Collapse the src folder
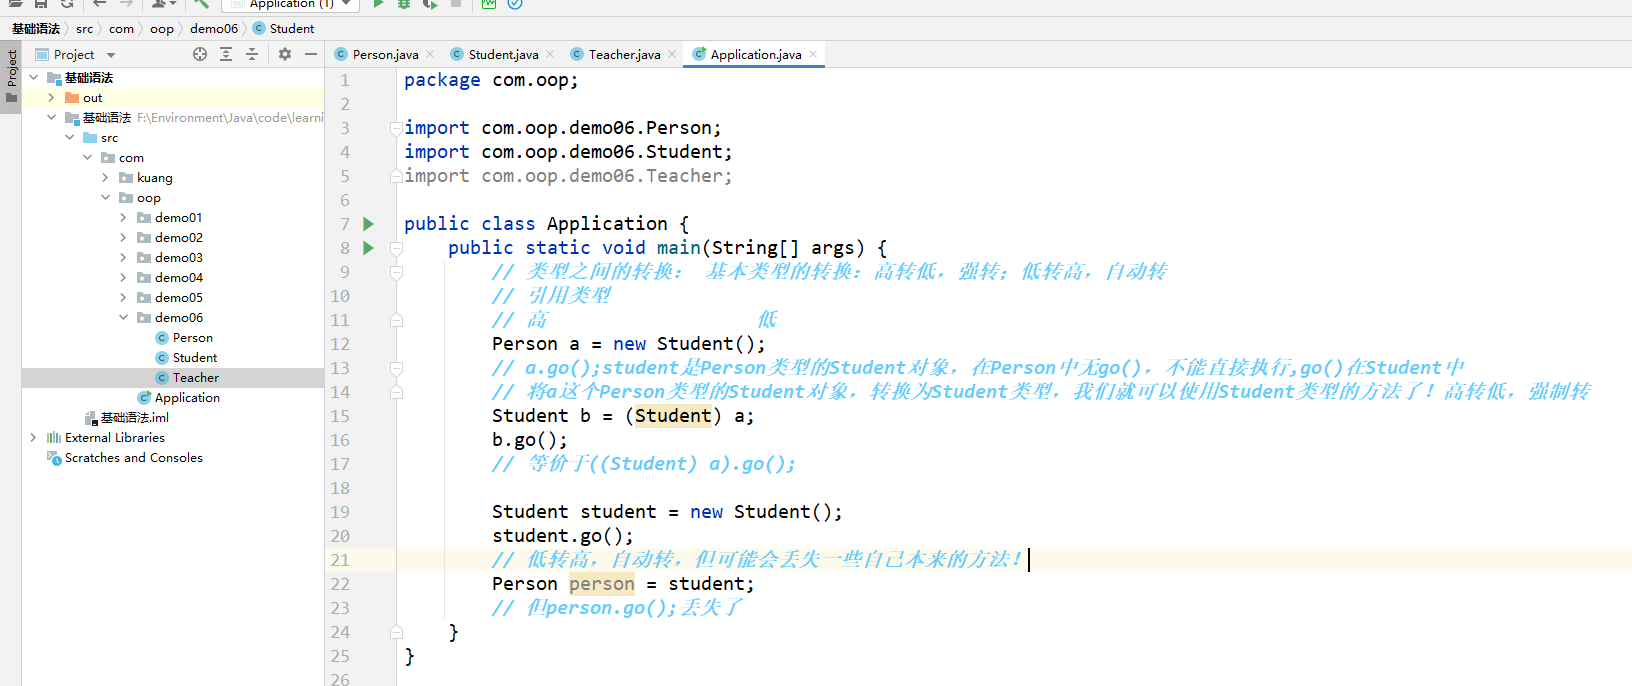The height and width of the screenshot is (686, 1632). coord(69,137)
